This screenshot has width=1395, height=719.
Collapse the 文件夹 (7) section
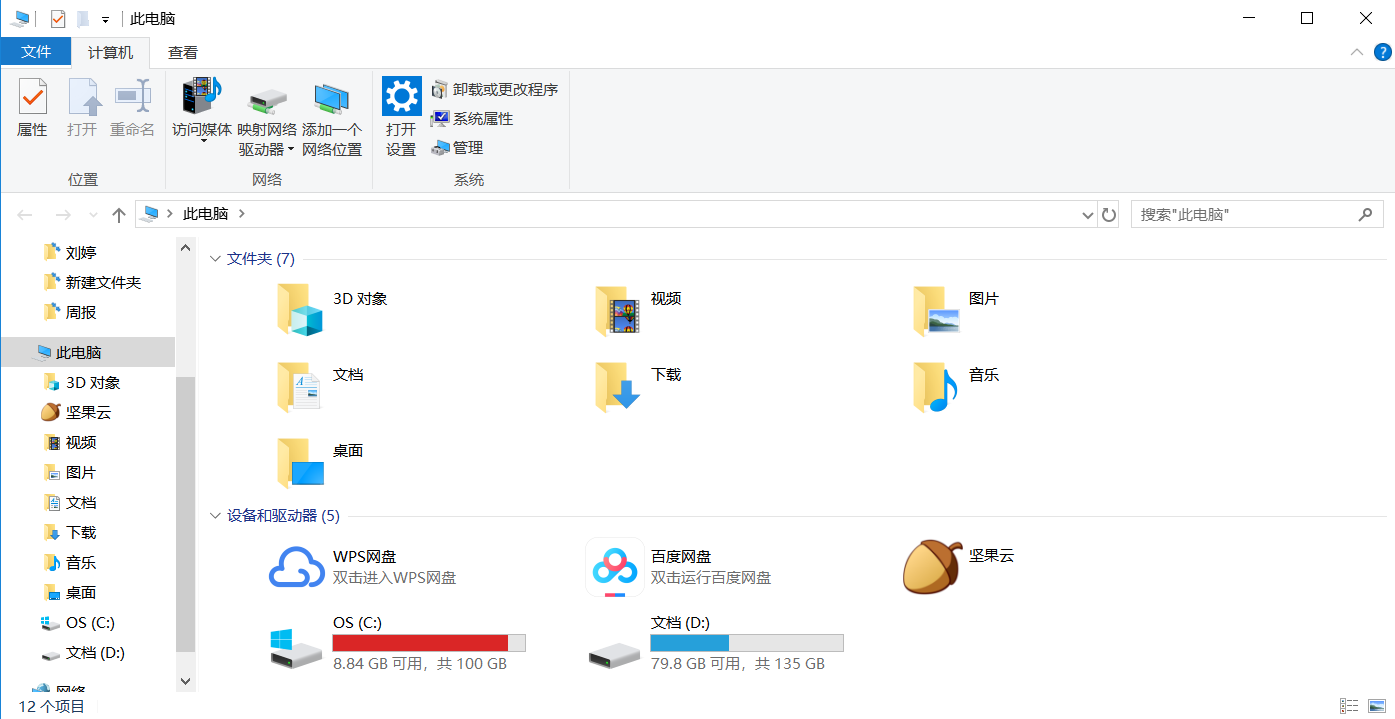click(216, 258)
